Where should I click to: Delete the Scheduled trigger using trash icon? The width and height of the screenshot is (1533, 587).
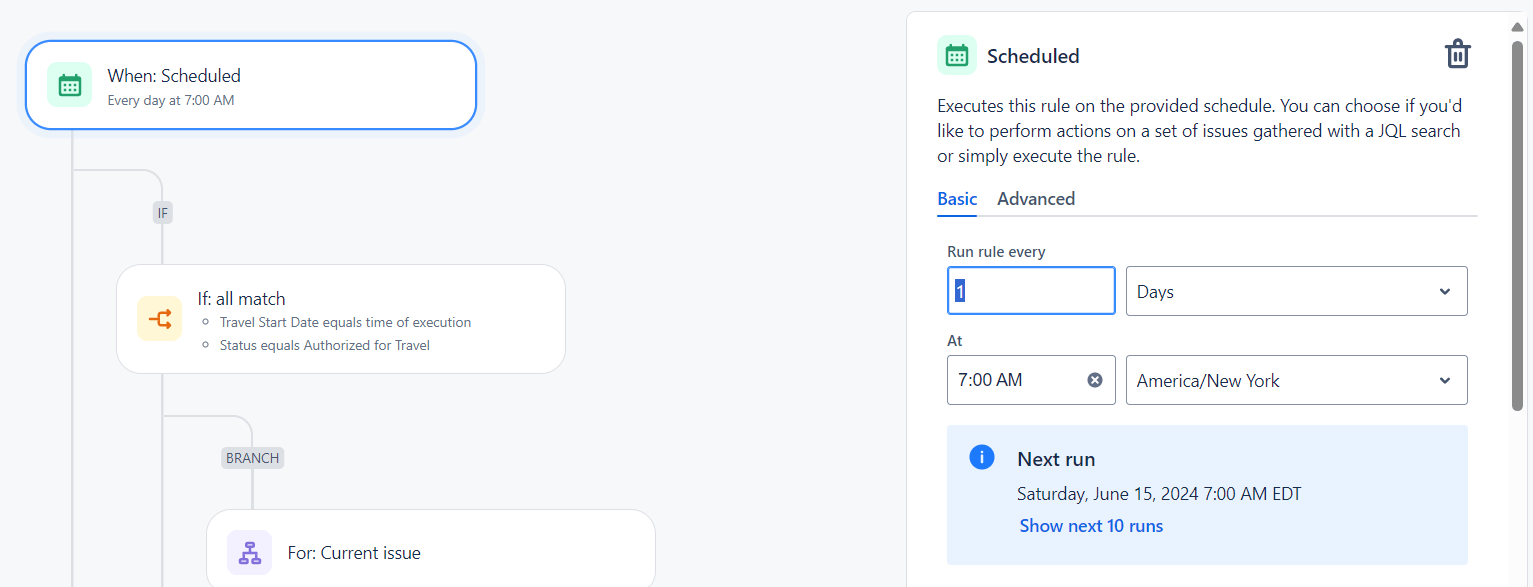tap(1457, 54)
